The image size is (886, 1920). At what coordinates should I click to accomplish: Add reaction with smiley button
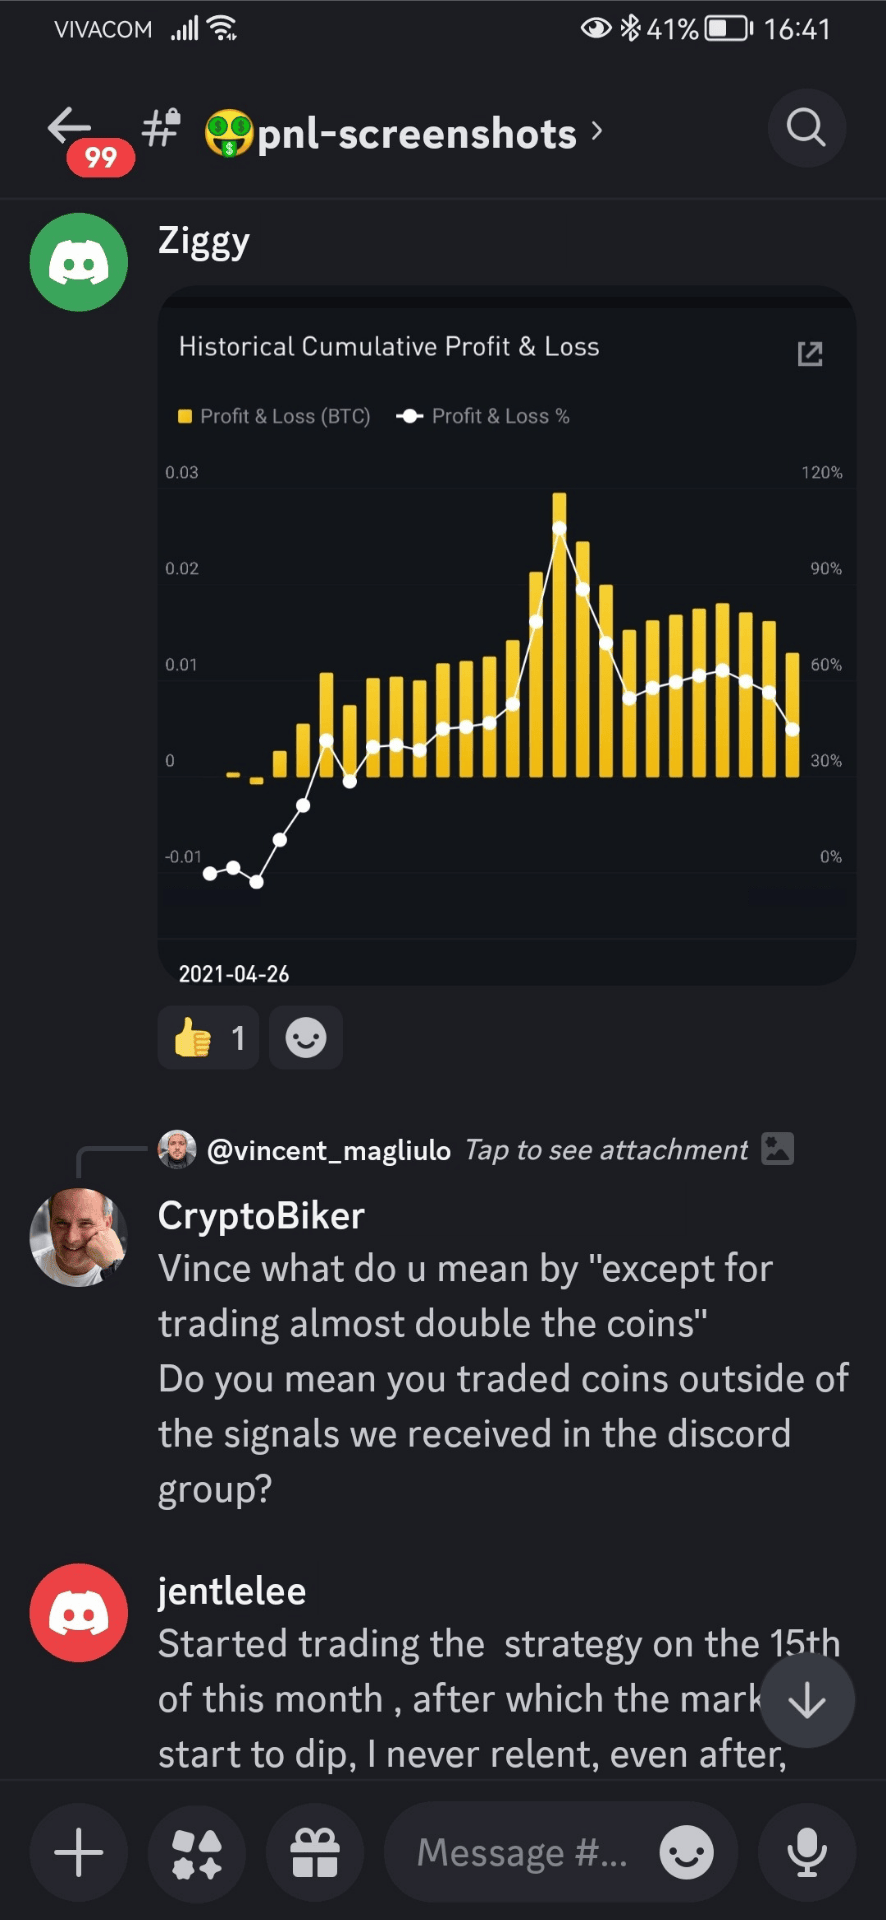306,1038
